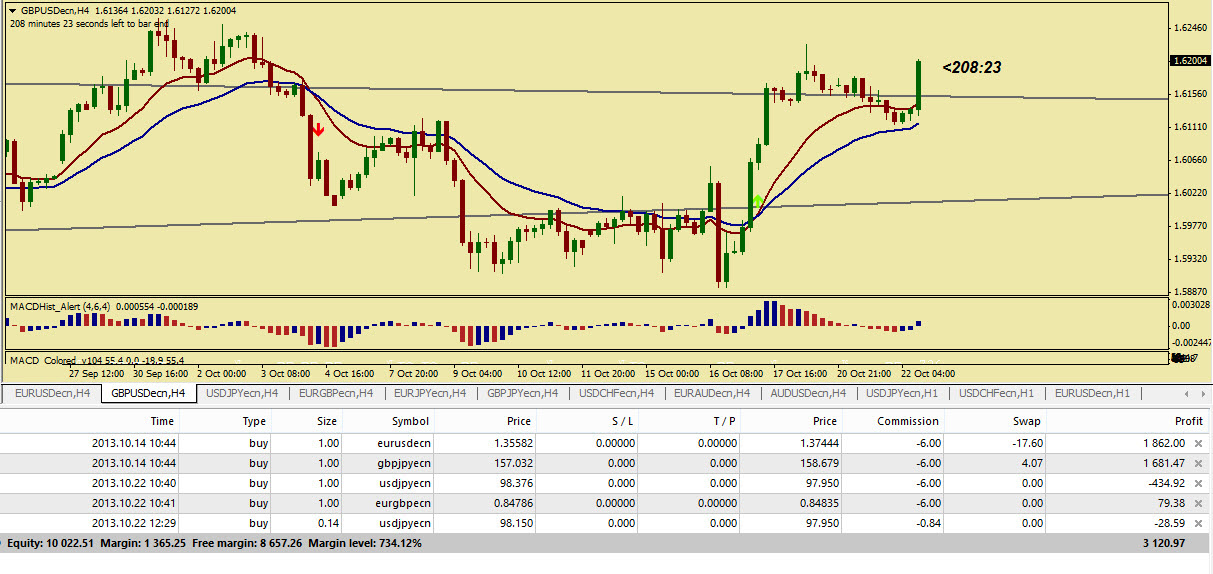
Task: Click the Swap column header
Action: click(1027, 421)
